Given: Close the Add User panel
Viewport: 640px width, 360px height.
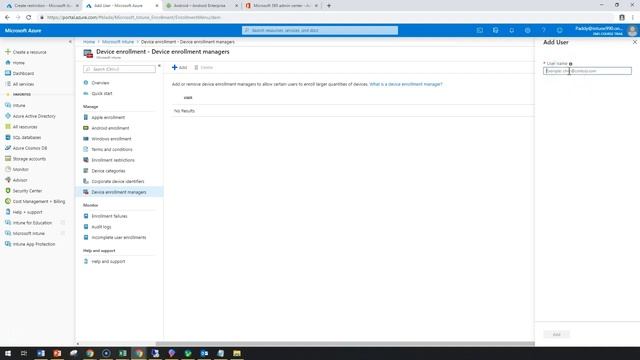Looking at the screenshot, I should tap(635, 42).
